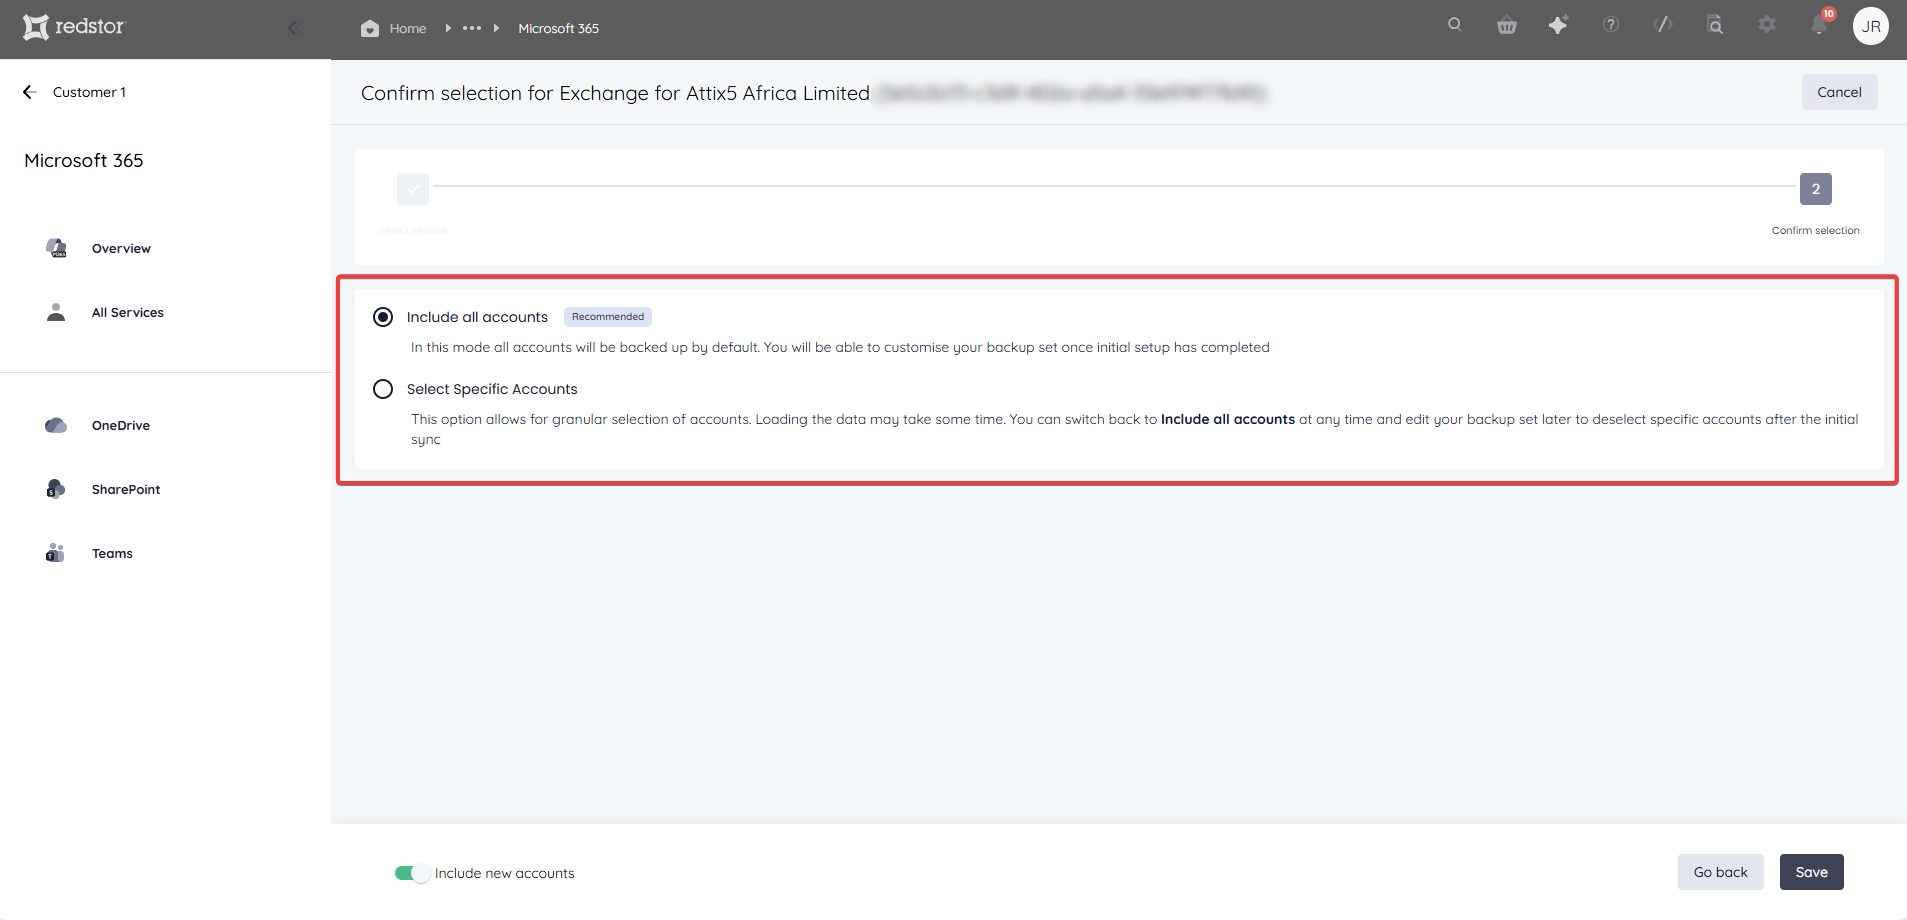
Task: Click step 2 Confirm selection marker
Action: [x=1816, y=189]
